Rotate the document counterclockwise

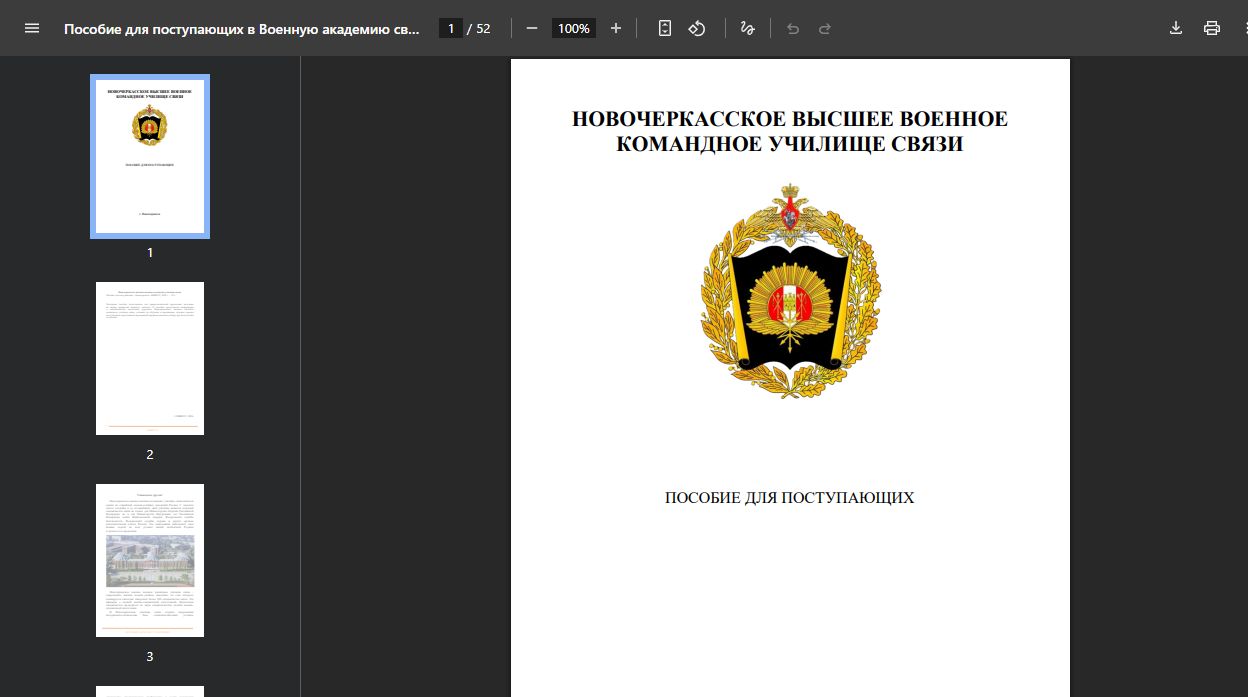[x=697, y=28]
